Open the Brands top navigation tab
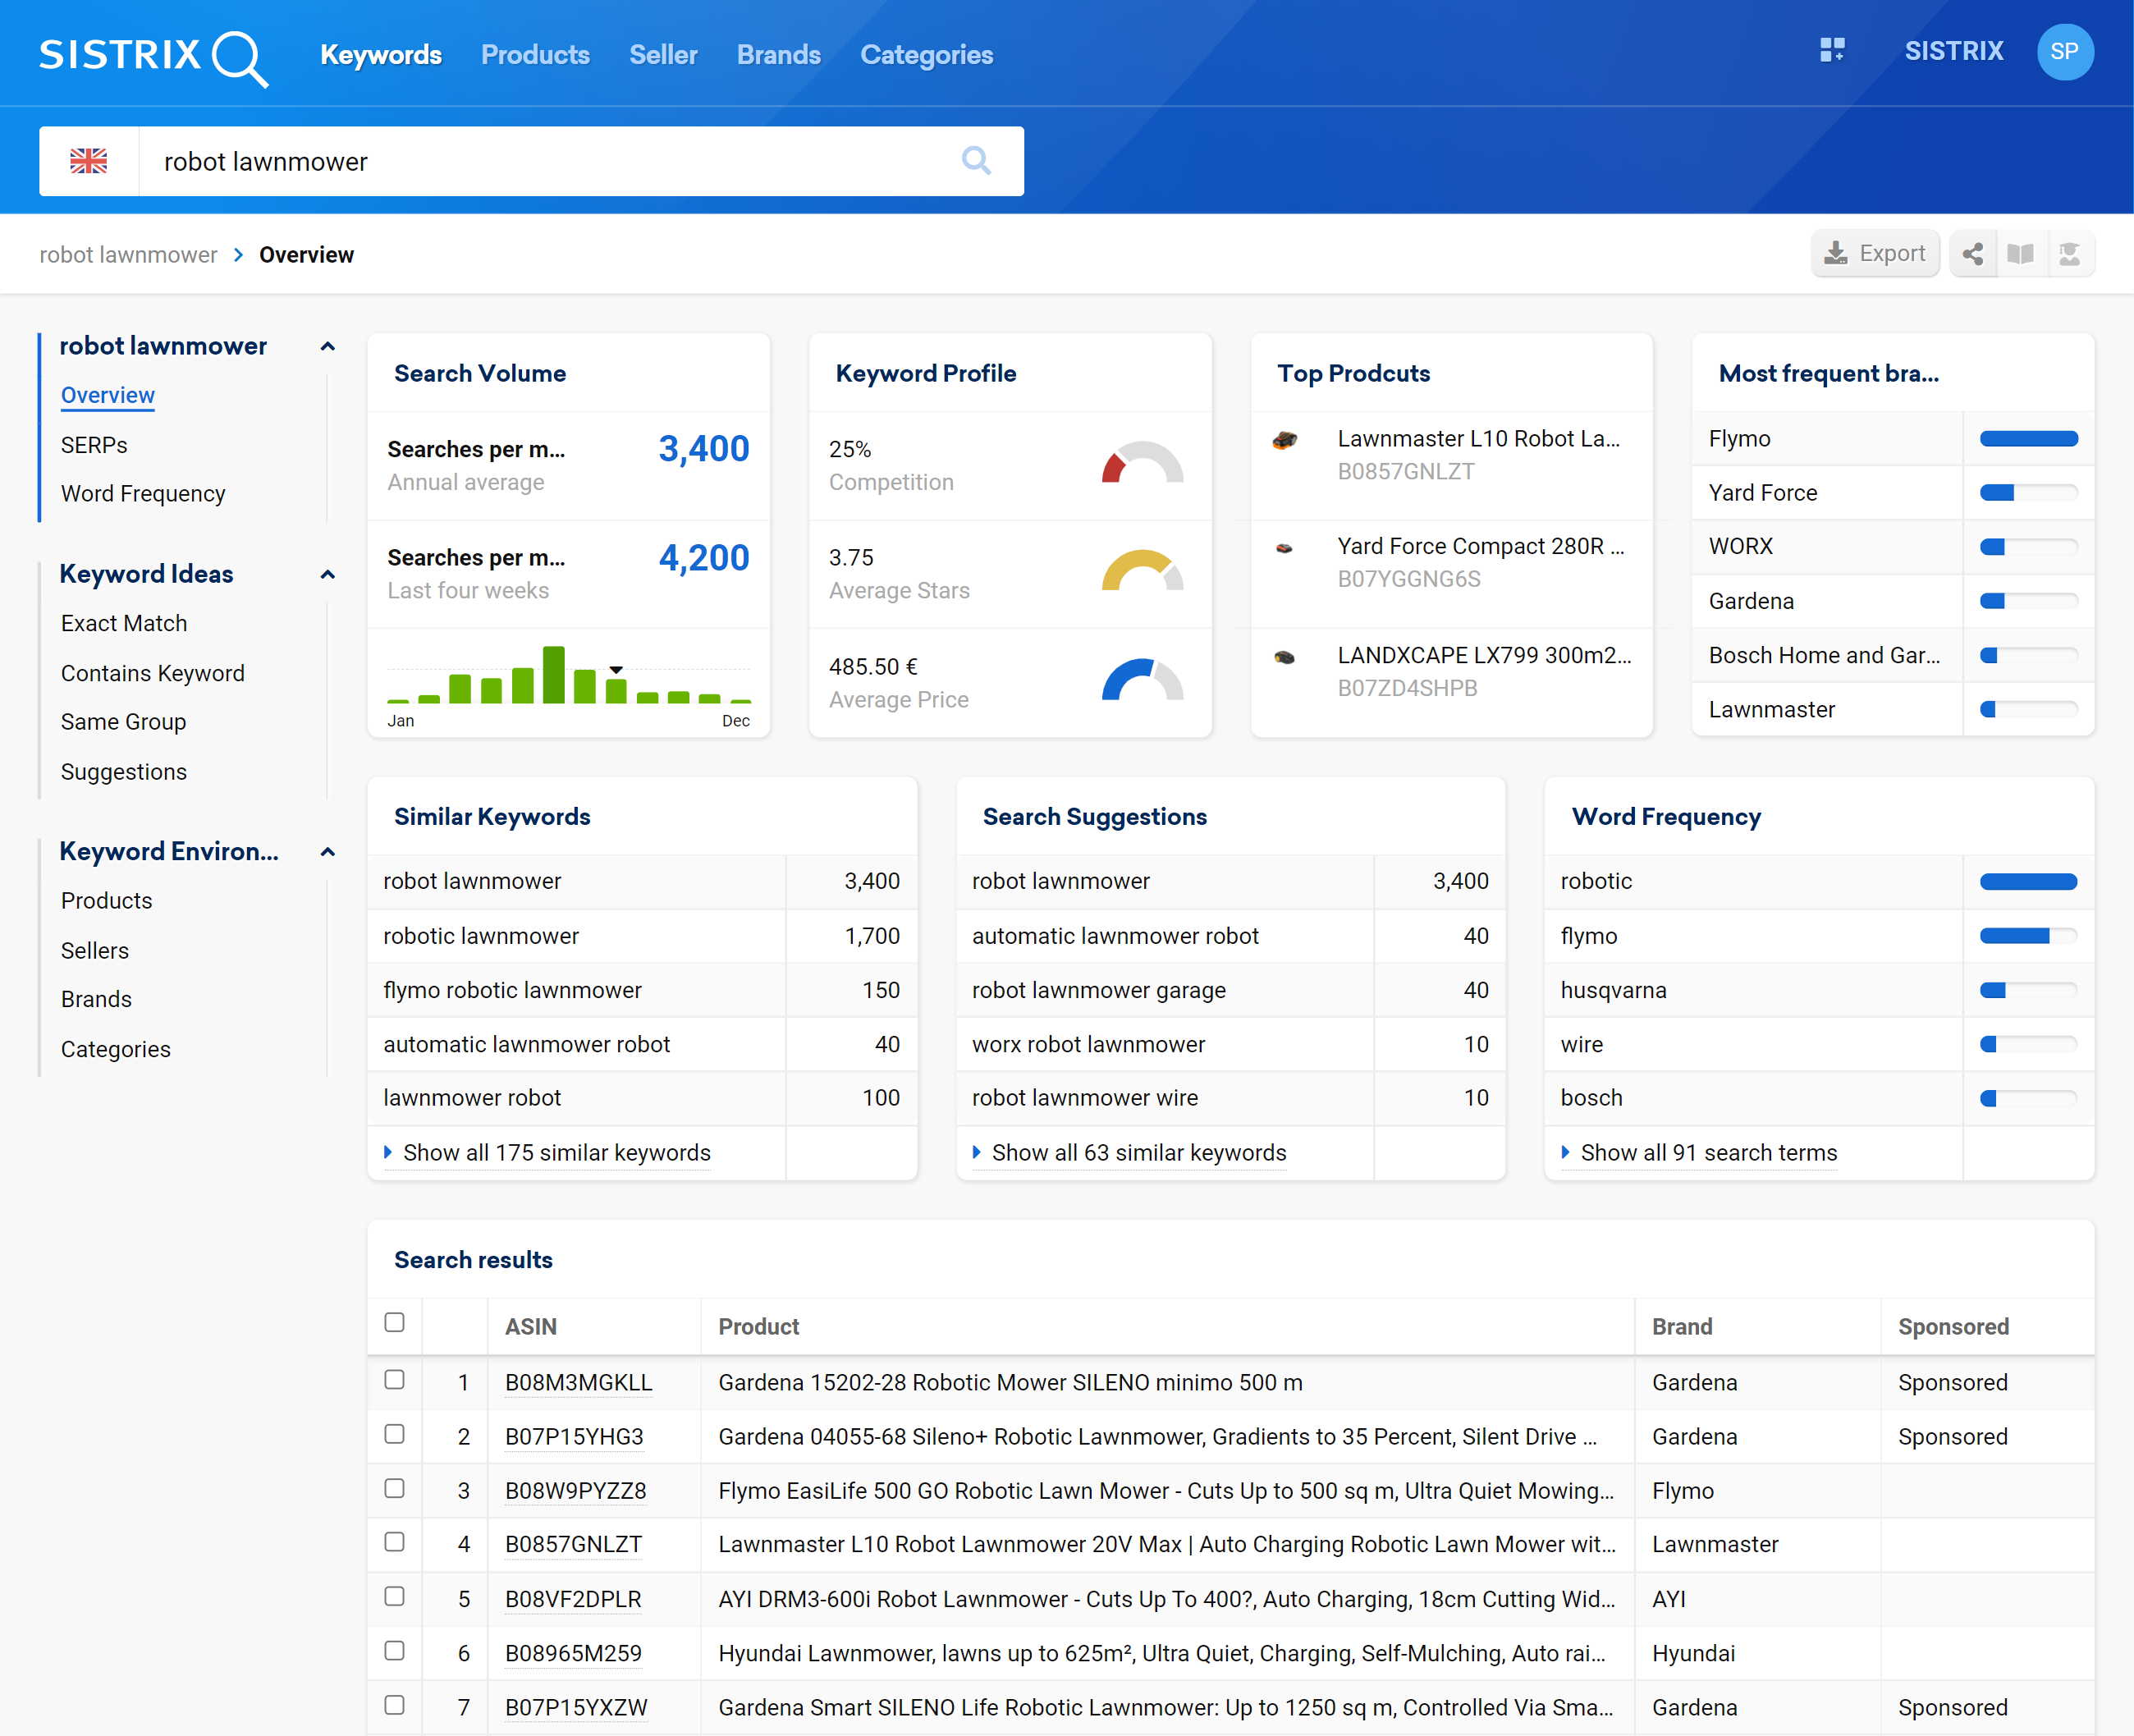The image size is (2134, 1736). pos(779,55)
